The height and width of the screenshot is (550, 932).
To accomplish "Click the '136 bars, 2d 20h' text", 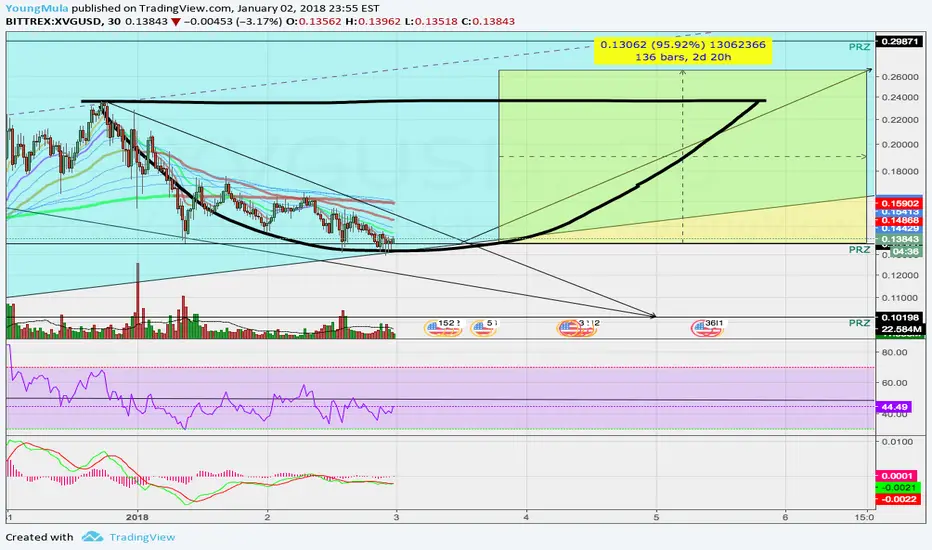I will [x=683, y=57].
